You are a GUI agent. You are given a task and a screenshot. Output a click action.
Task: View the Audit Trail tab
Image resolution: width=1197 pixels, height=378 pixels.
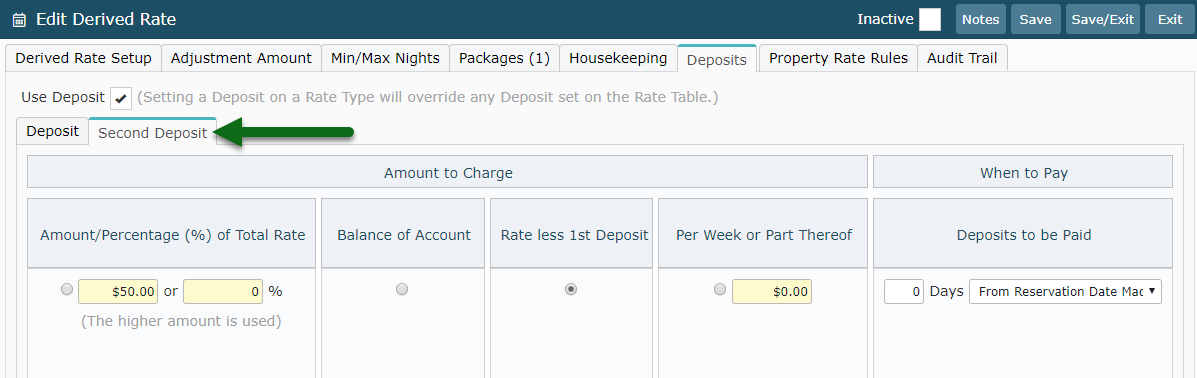[x=962, y=58]
